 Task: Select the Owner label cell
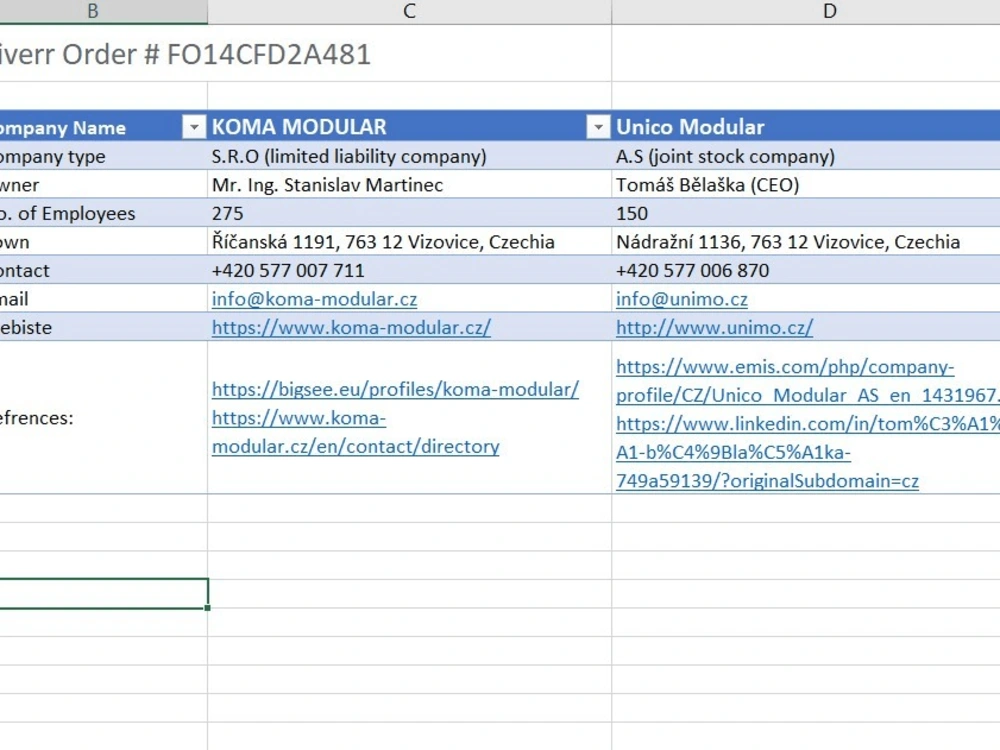(103, 185)
